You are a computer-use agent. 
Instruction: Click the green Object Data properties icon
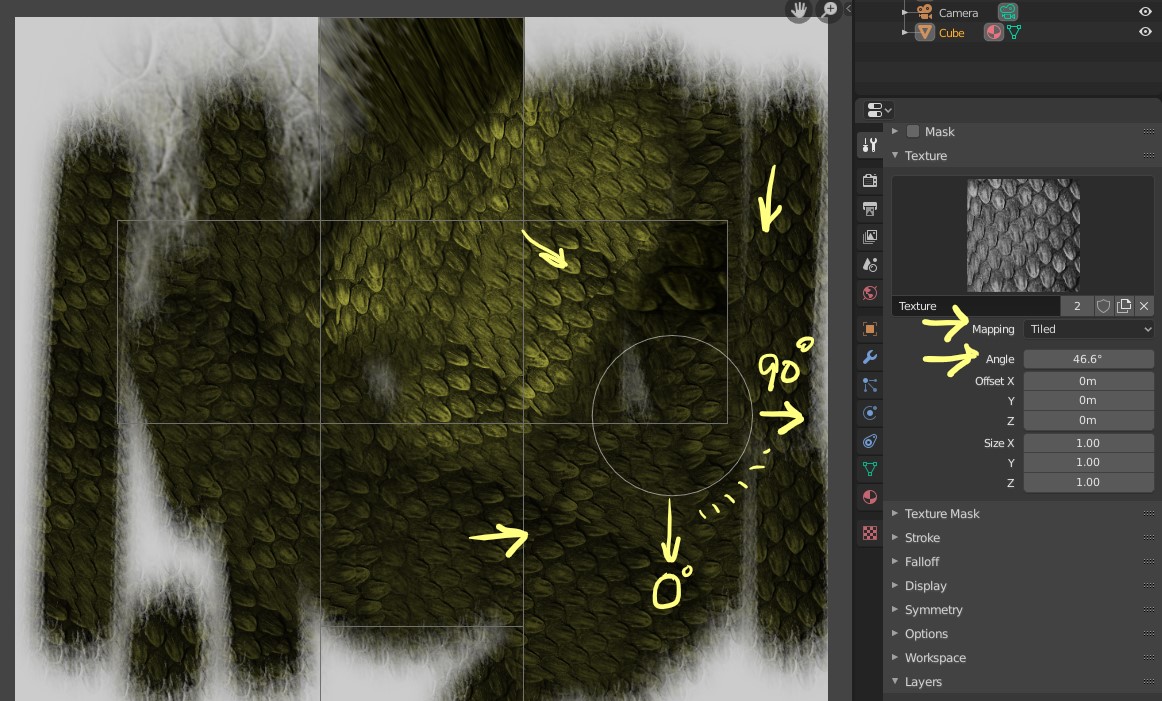[869, 468]
